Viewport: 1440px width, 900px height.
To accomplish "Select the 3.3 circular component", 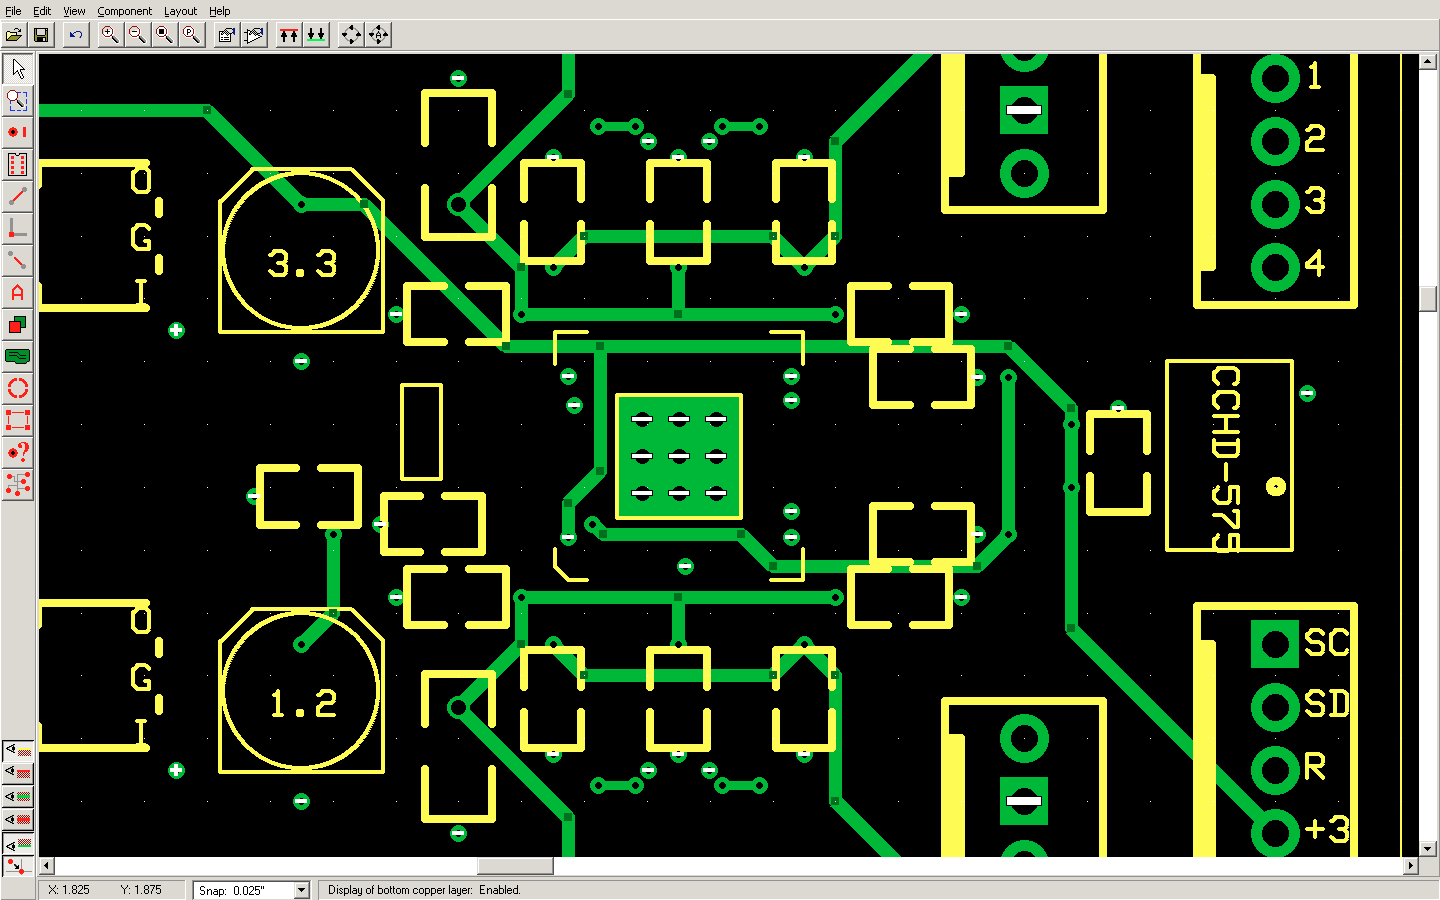I will [x=301, y=251].
